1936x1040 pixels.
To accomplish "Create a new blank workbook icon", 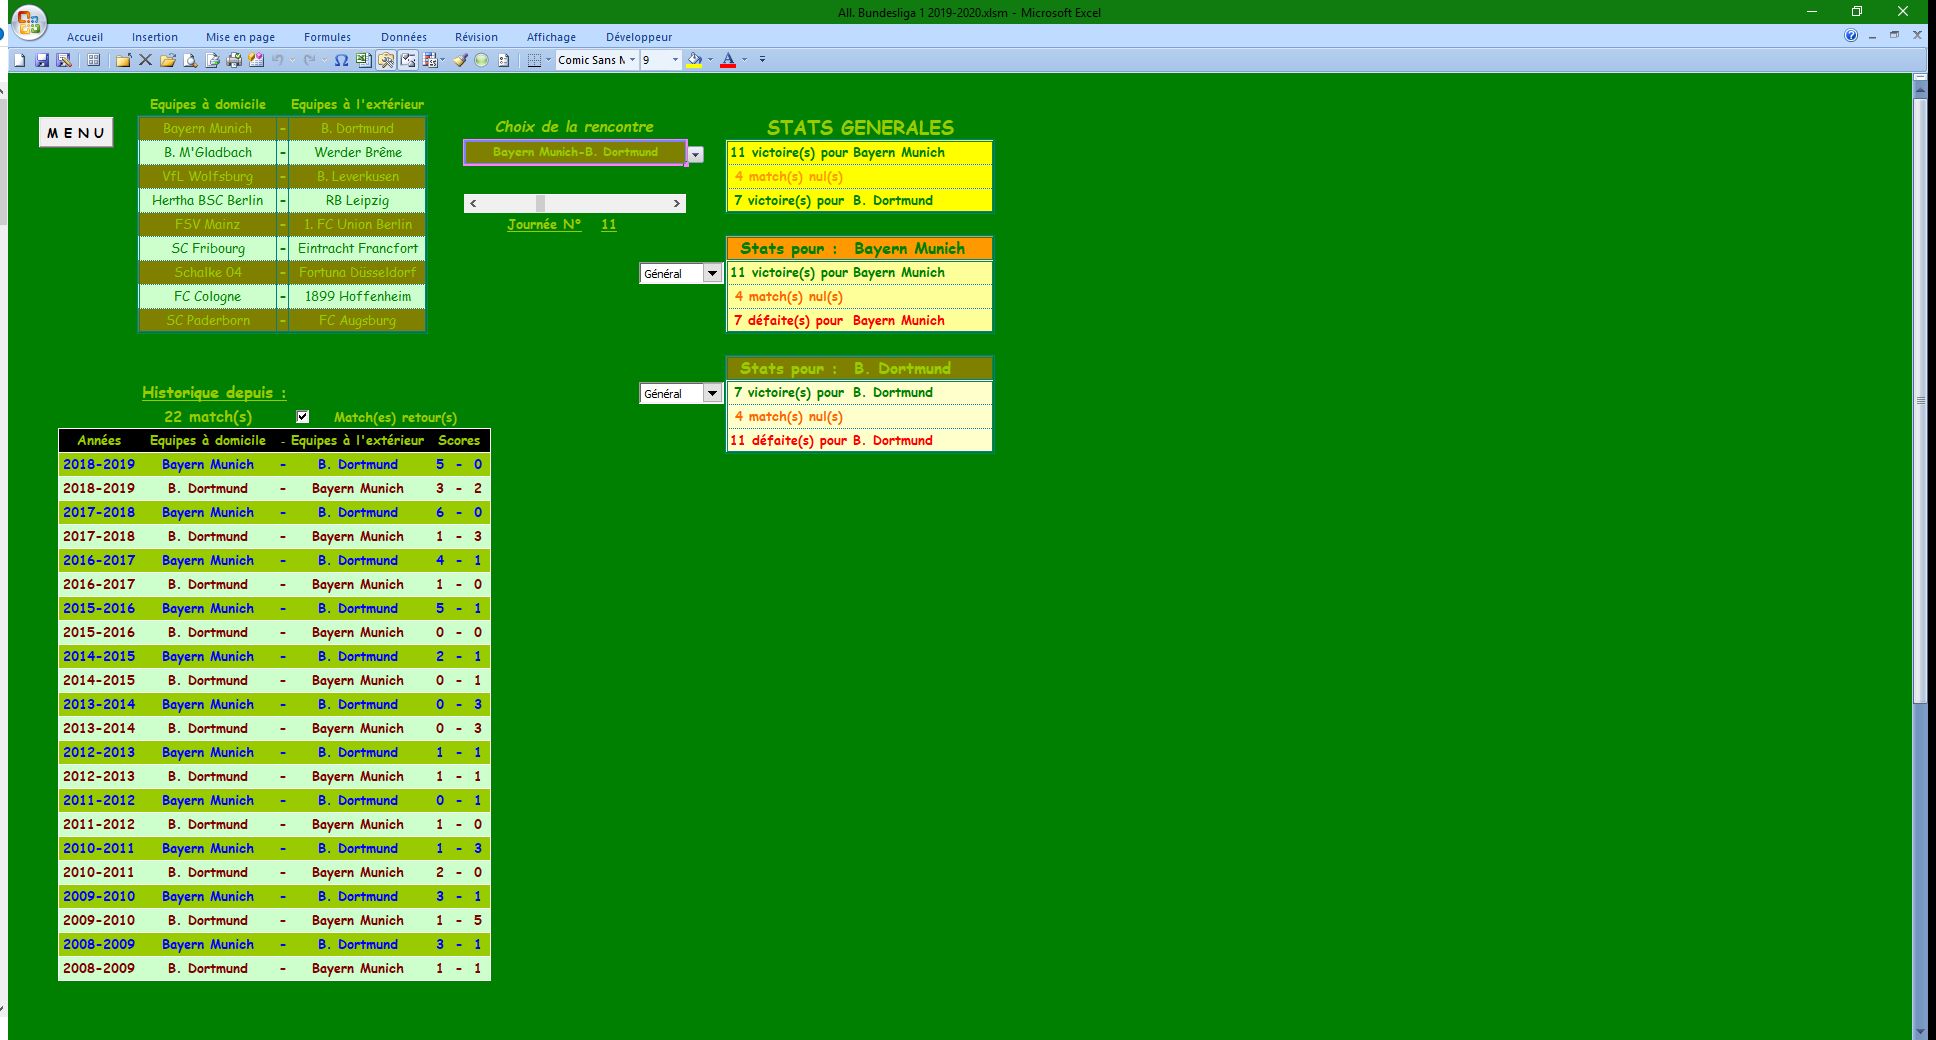I will pyautogui.click(x=19, y=60).
